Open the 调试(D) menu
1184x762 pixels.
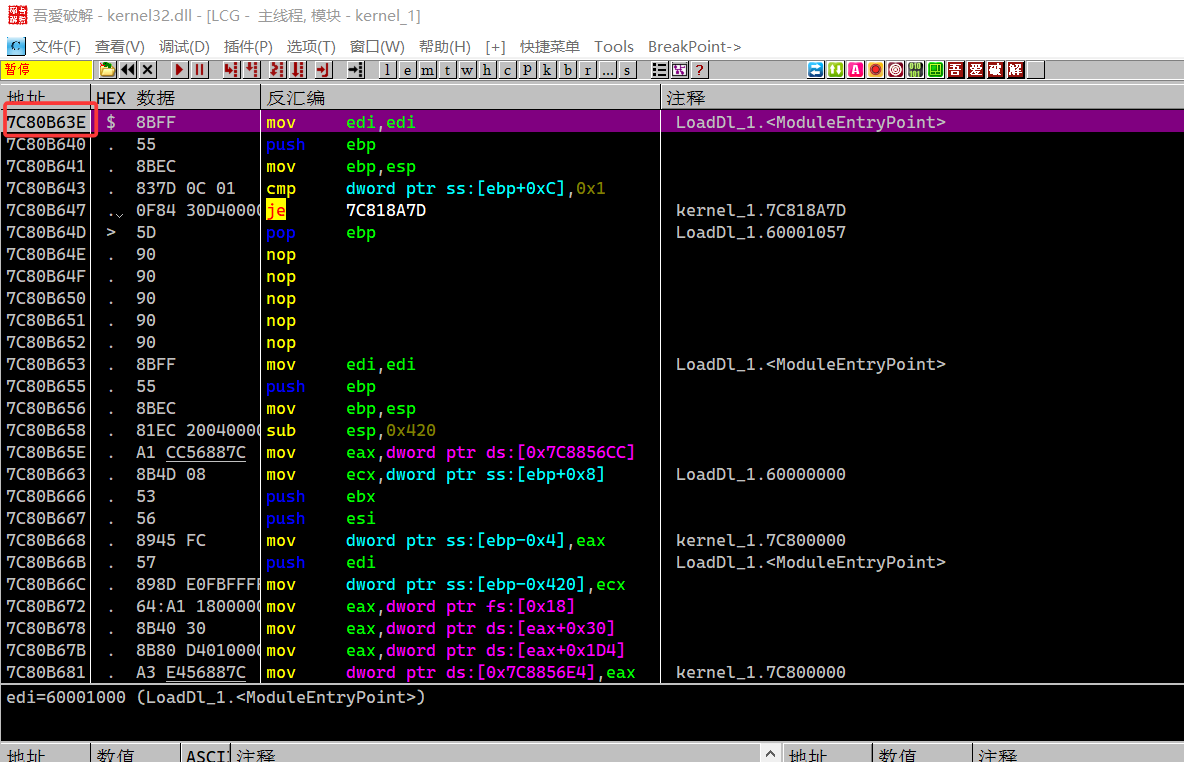[x=184, y=47]
